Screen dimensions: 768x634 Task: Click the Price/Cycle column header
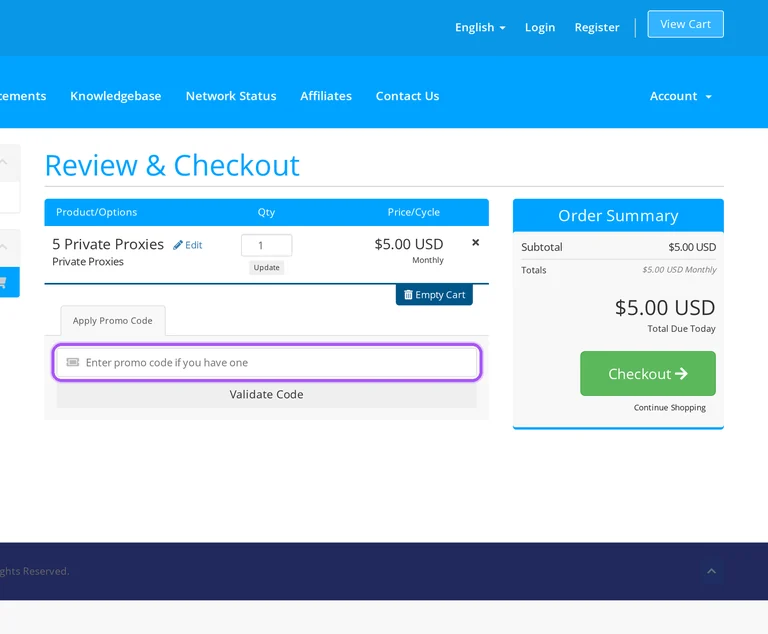click(x=413, y=212)
